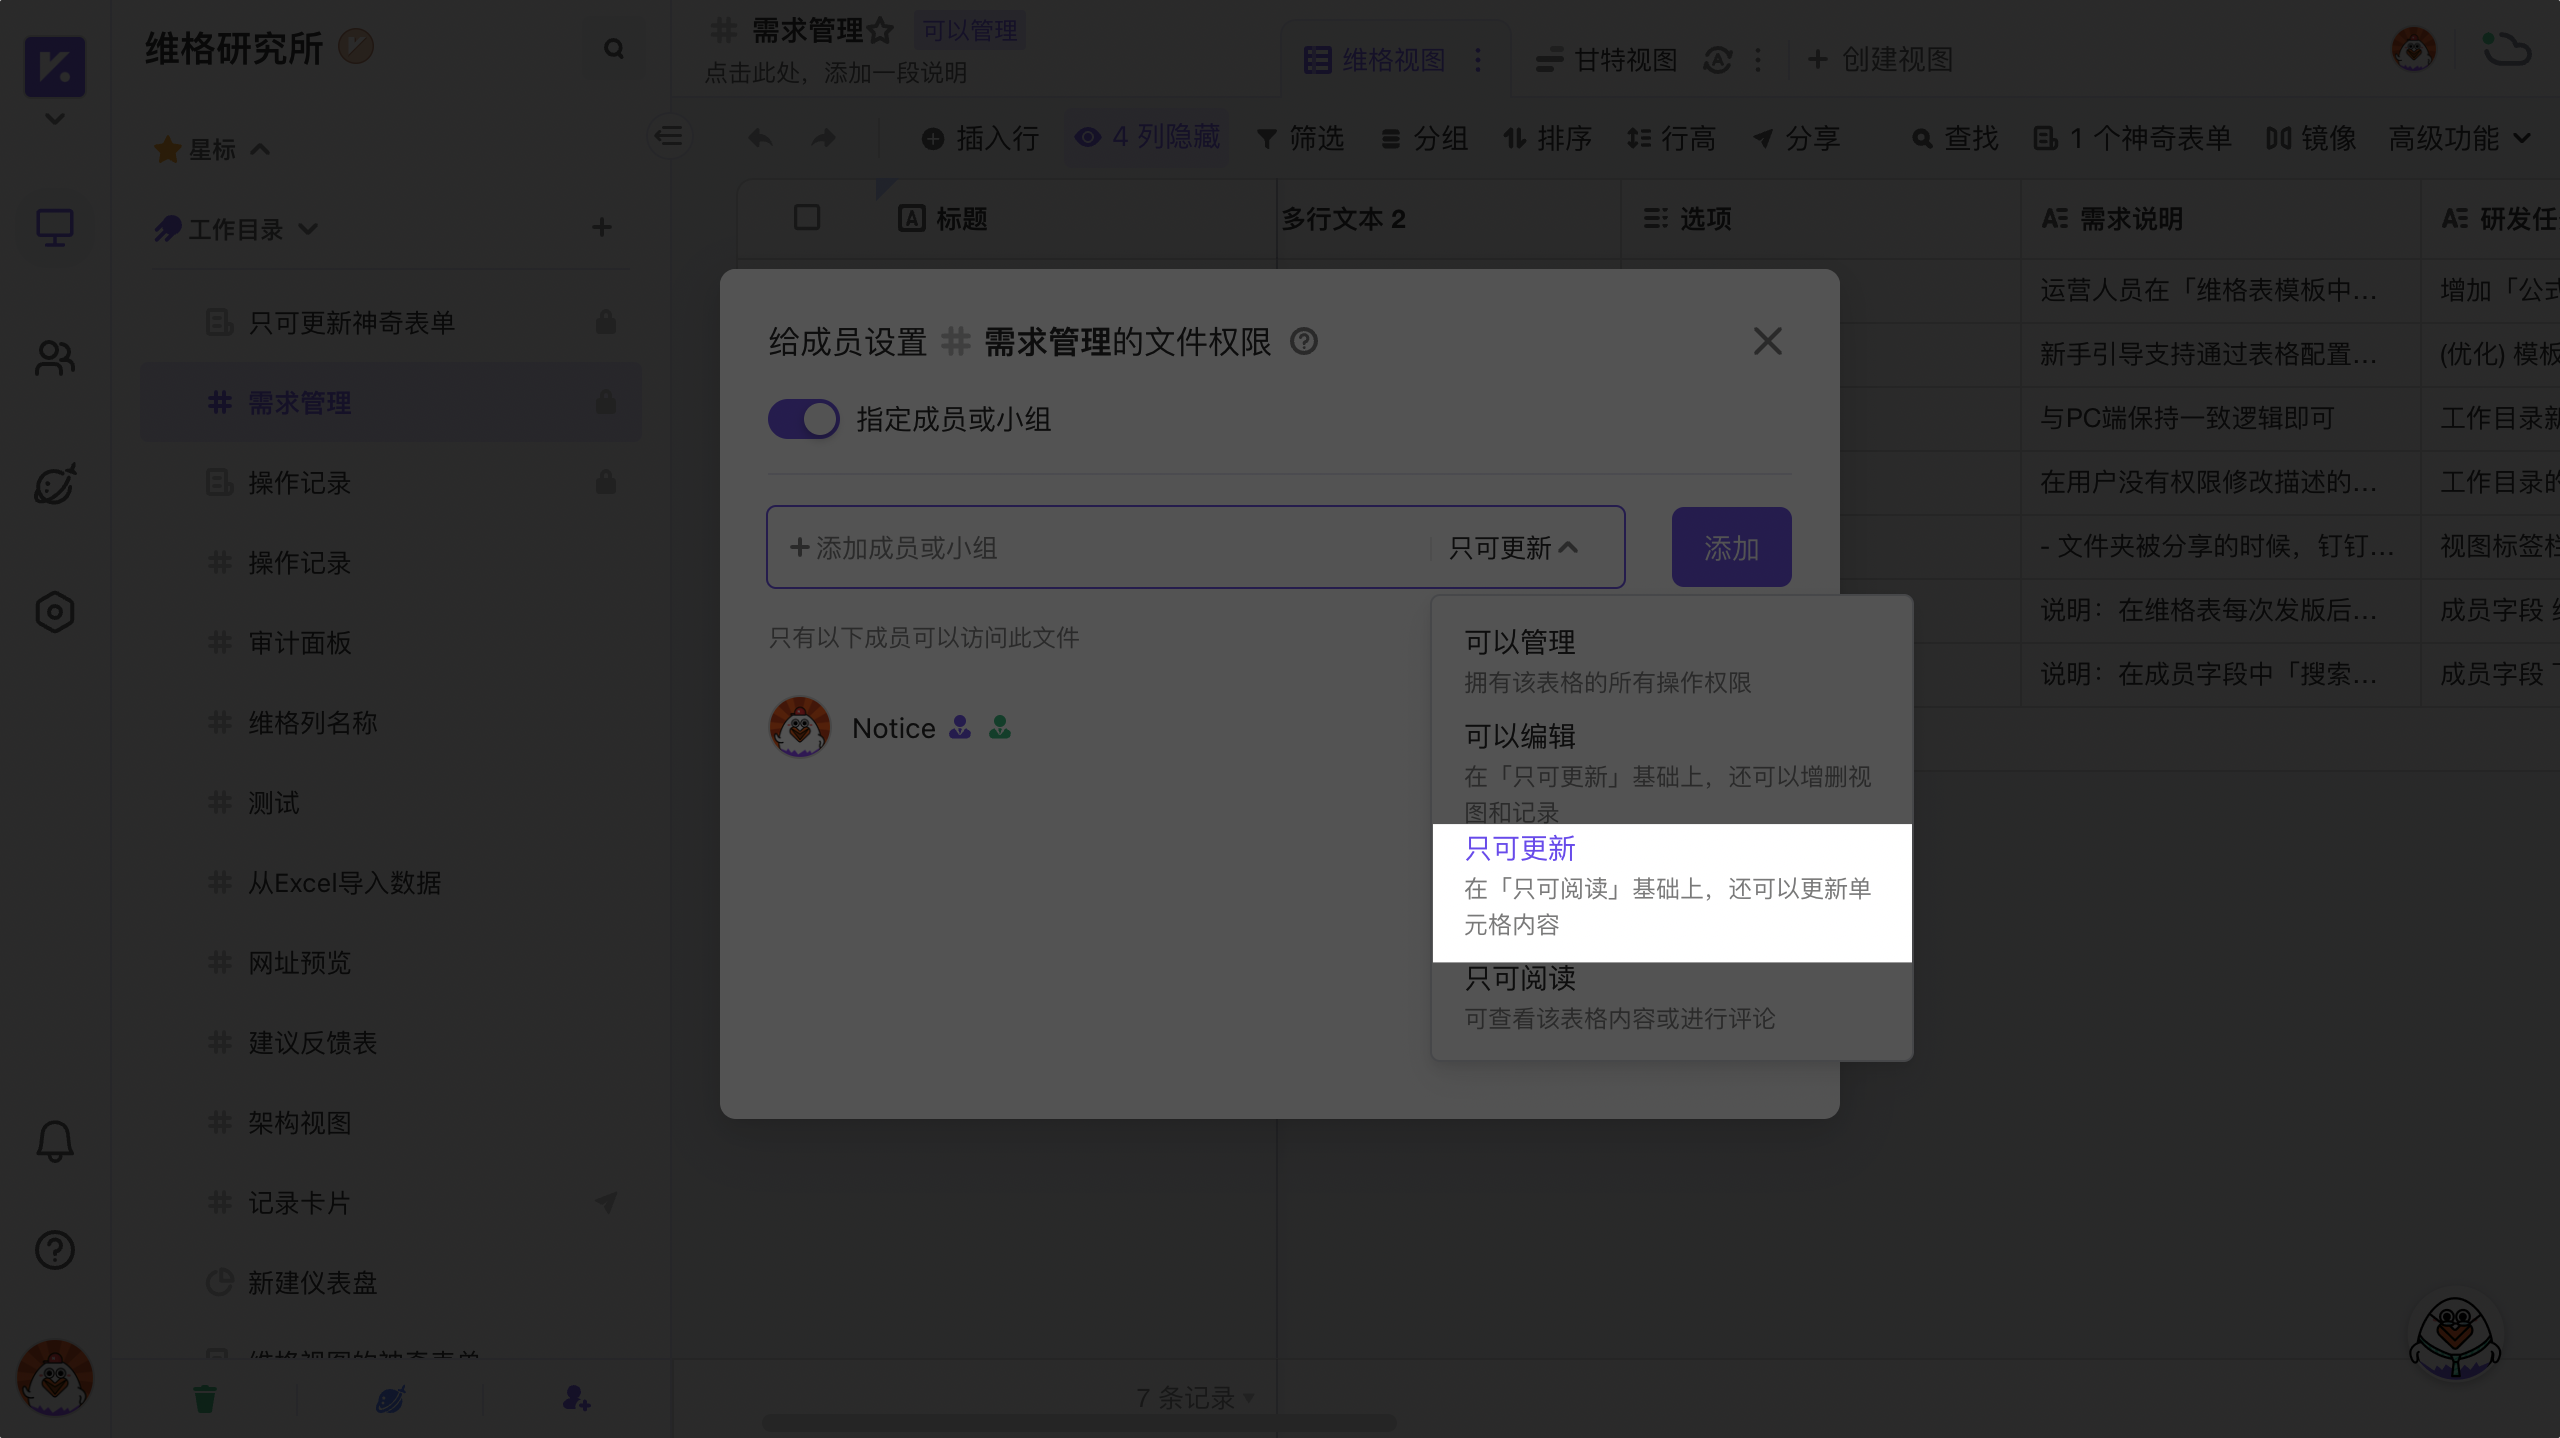Click the search icon in the workspace header

coord(613,48)
